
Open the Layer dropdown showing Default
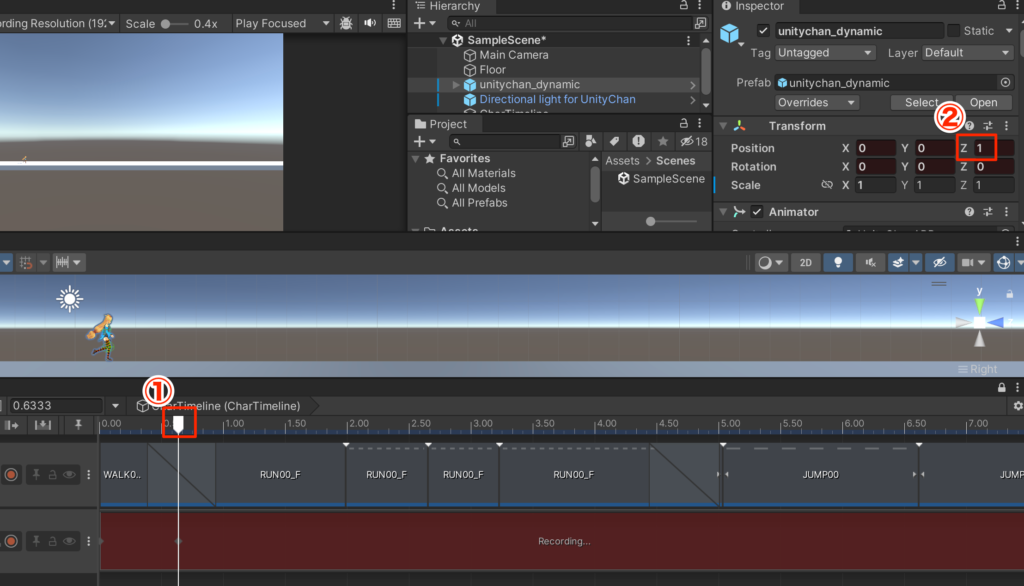click(x=968, y=53)
